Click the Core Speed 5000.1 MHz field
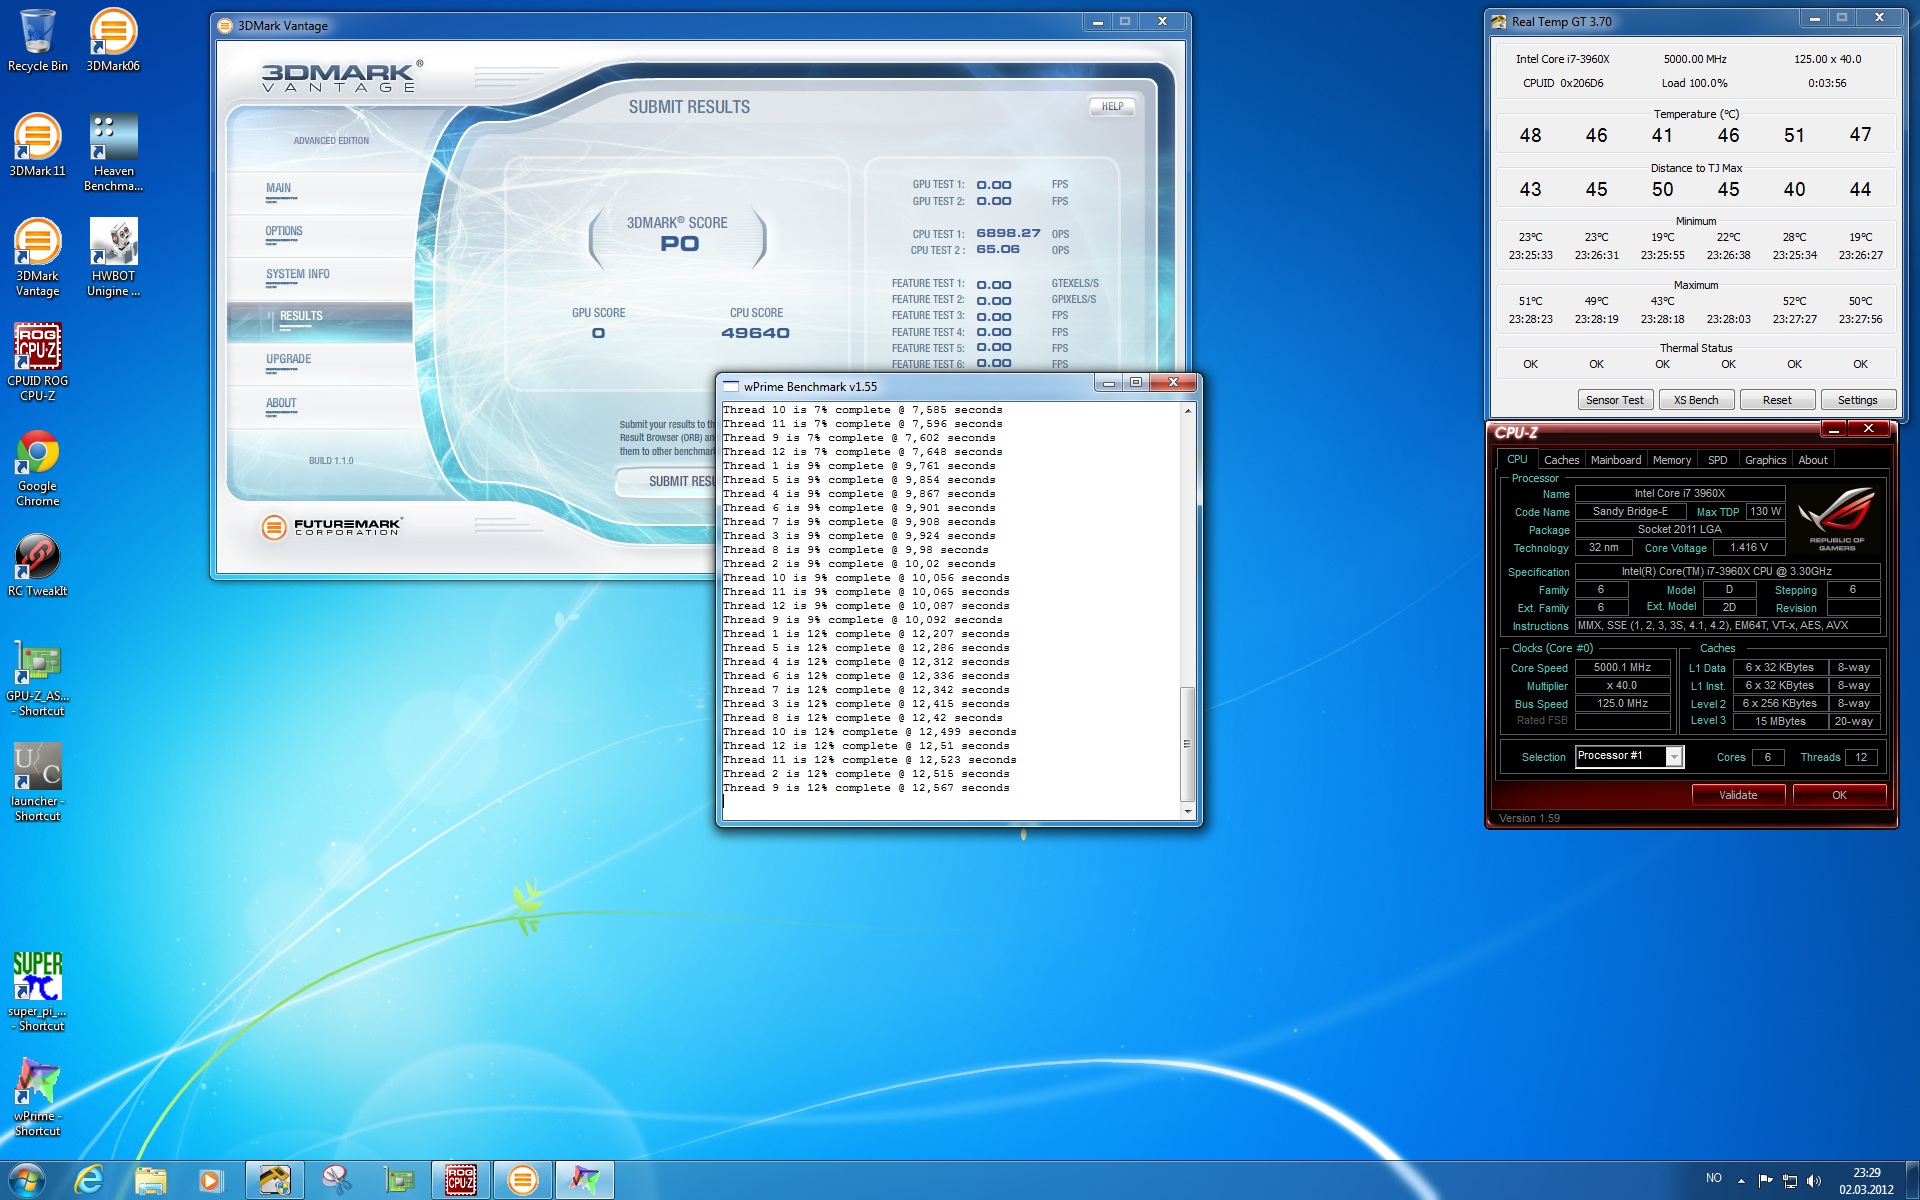 (1622, 667)
